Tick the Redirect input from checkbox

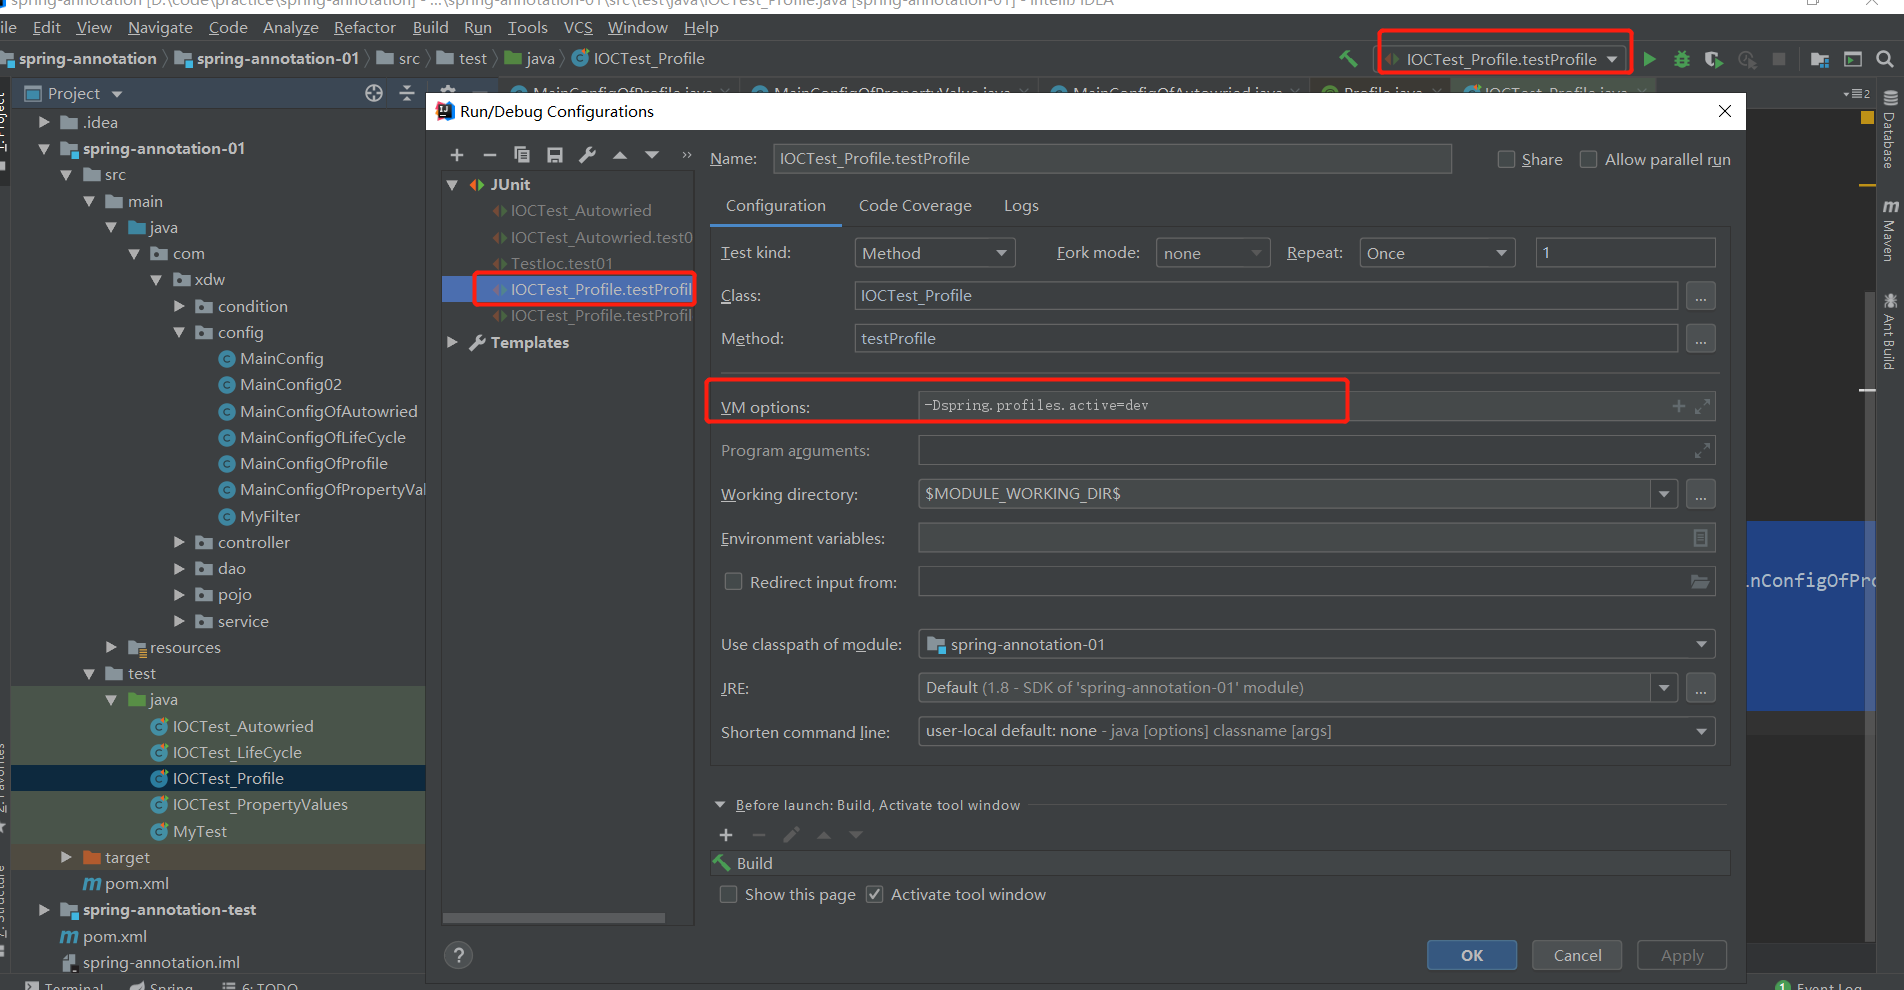pos(733,582)
